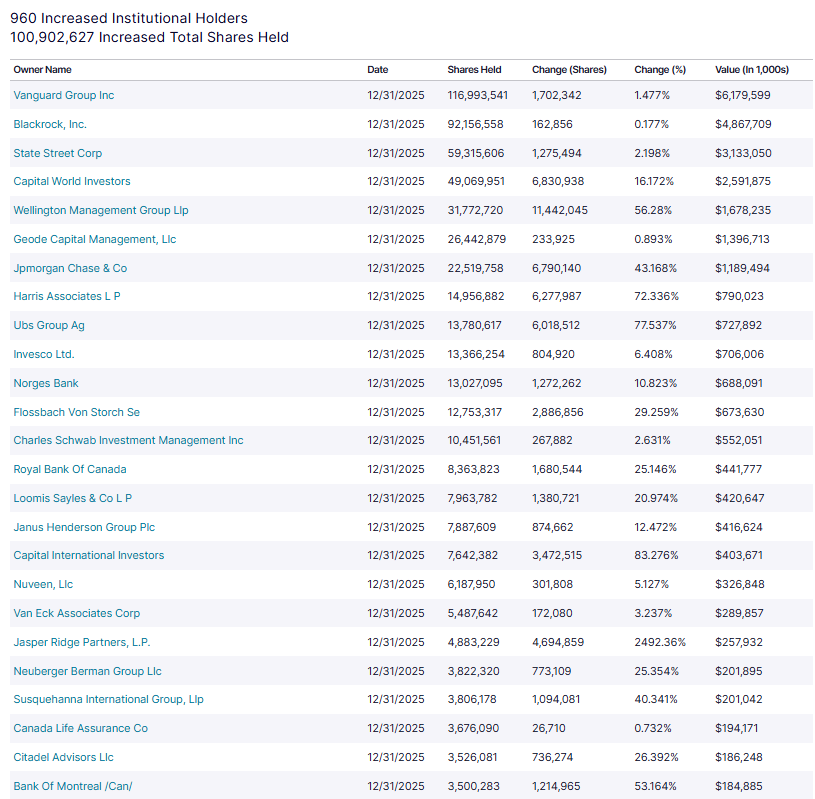Open Invesco Ltd. link
Image resolution: width=815 pixels, height=799 pixels.
[x=44, y=355]
